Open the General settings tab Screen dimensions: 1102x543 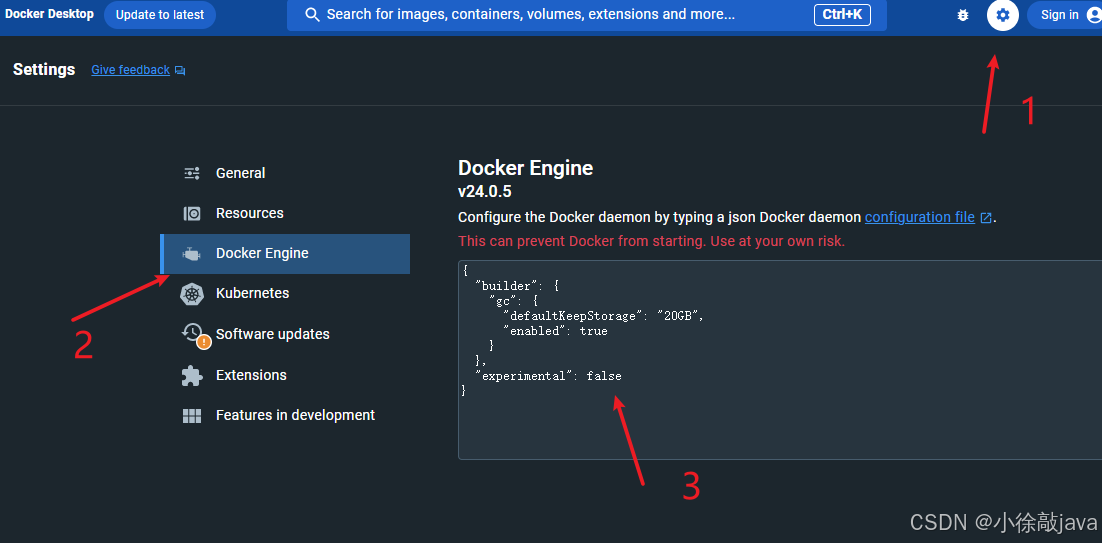[285, 173]
